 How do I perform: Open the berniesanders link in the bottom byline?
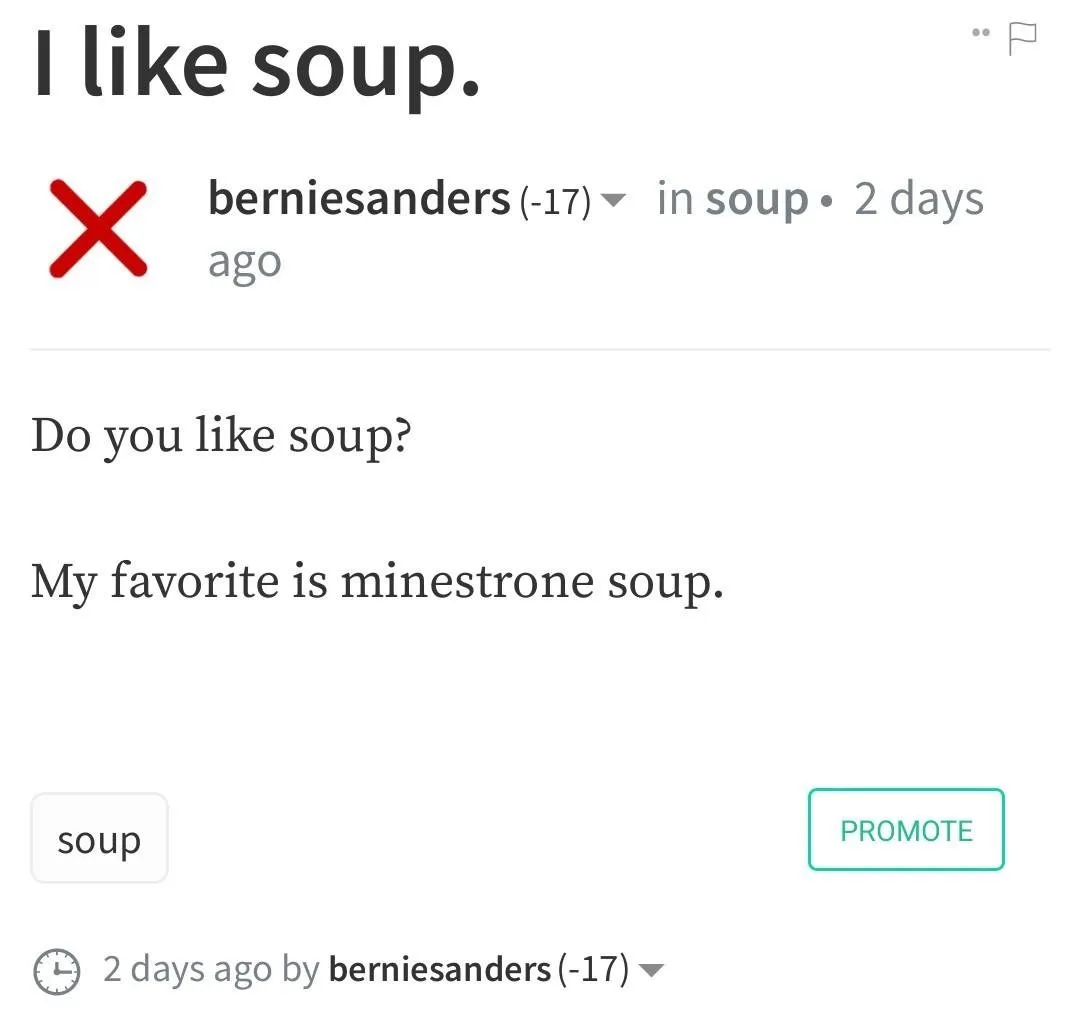(x=439, y=969)
